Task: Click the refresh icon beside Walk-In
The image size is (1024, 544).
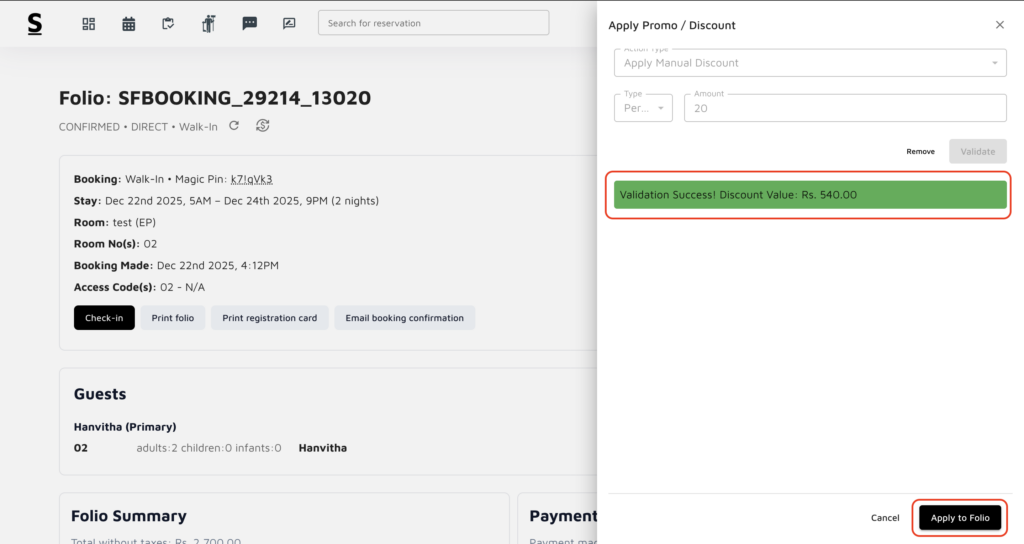Action: (234, 126)
